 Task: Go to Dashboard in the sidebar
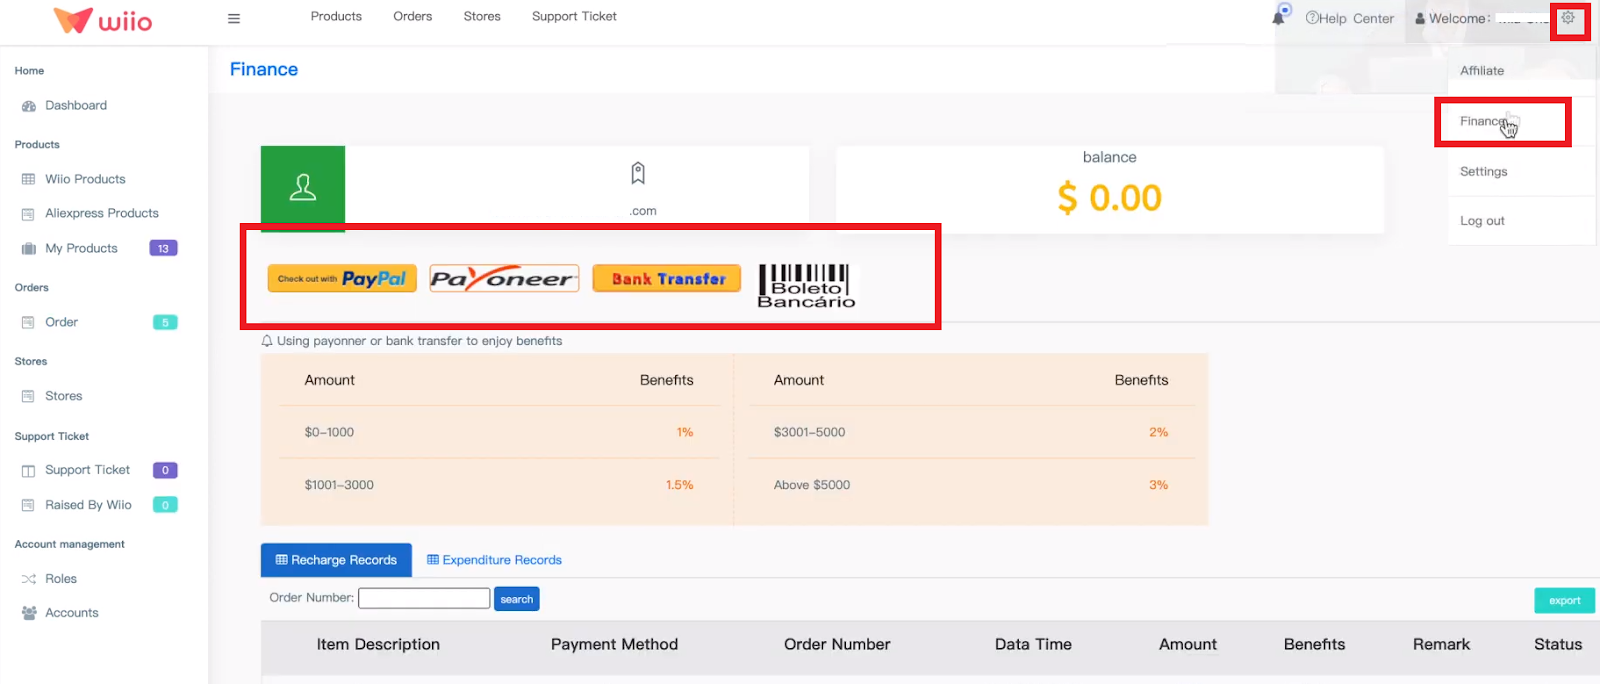pos(76,106)
